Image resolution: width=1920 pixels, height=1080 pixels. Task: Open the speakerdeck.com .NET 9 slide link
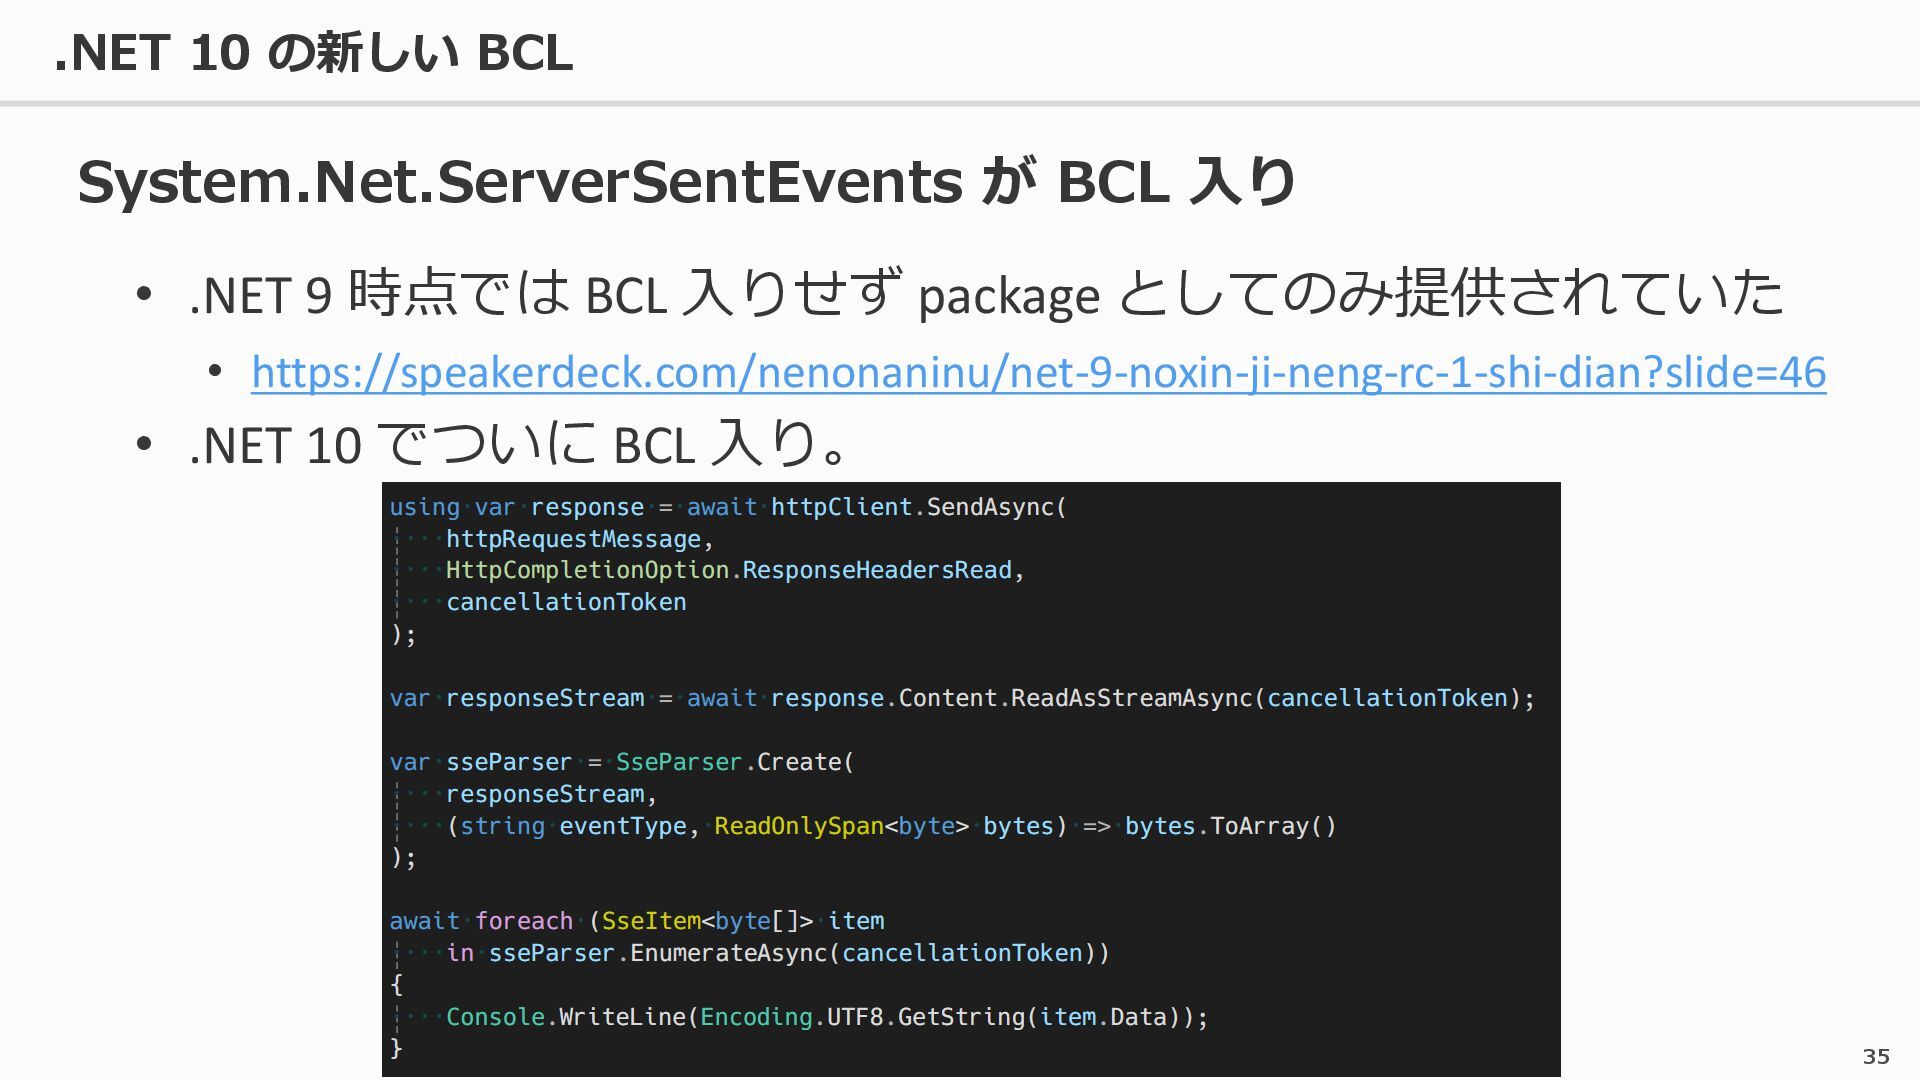click(x=1038, y=373)
